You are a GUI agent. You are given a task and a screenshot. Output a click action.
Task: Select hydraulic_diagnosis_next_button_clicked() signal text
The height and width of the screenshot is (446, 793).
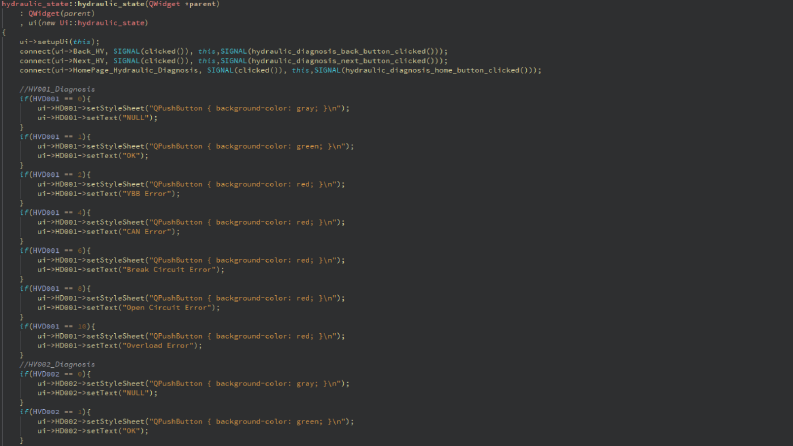coord(345,61)
